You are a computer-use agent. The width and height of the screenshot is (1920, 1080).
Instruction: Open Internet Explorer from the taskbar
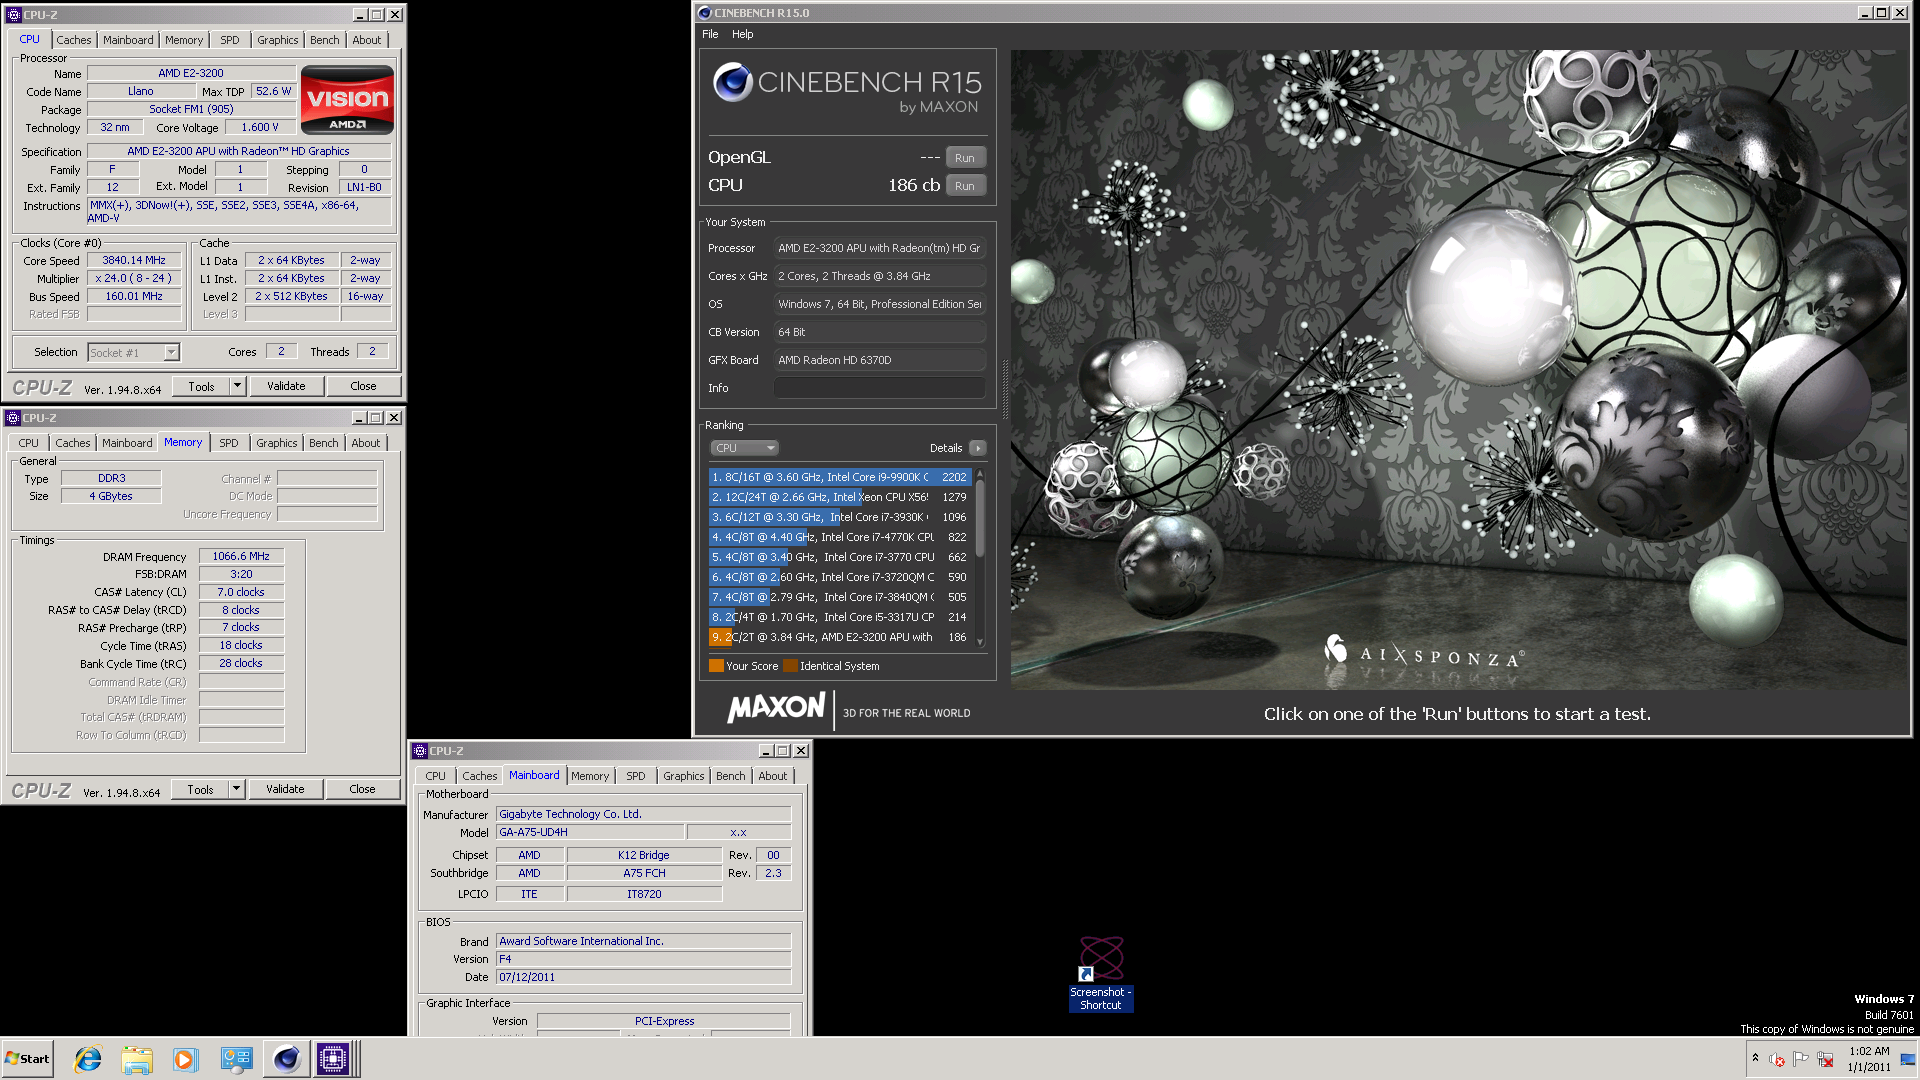point(88,1059)
